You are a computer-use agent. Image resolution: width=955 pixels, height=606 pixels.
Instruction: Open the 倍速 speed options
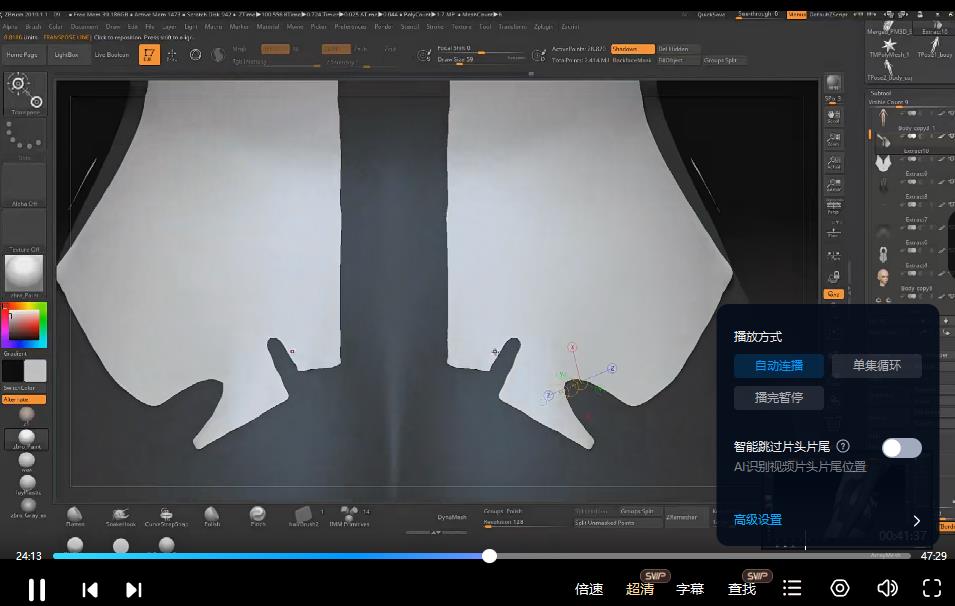tap(589, 589)
